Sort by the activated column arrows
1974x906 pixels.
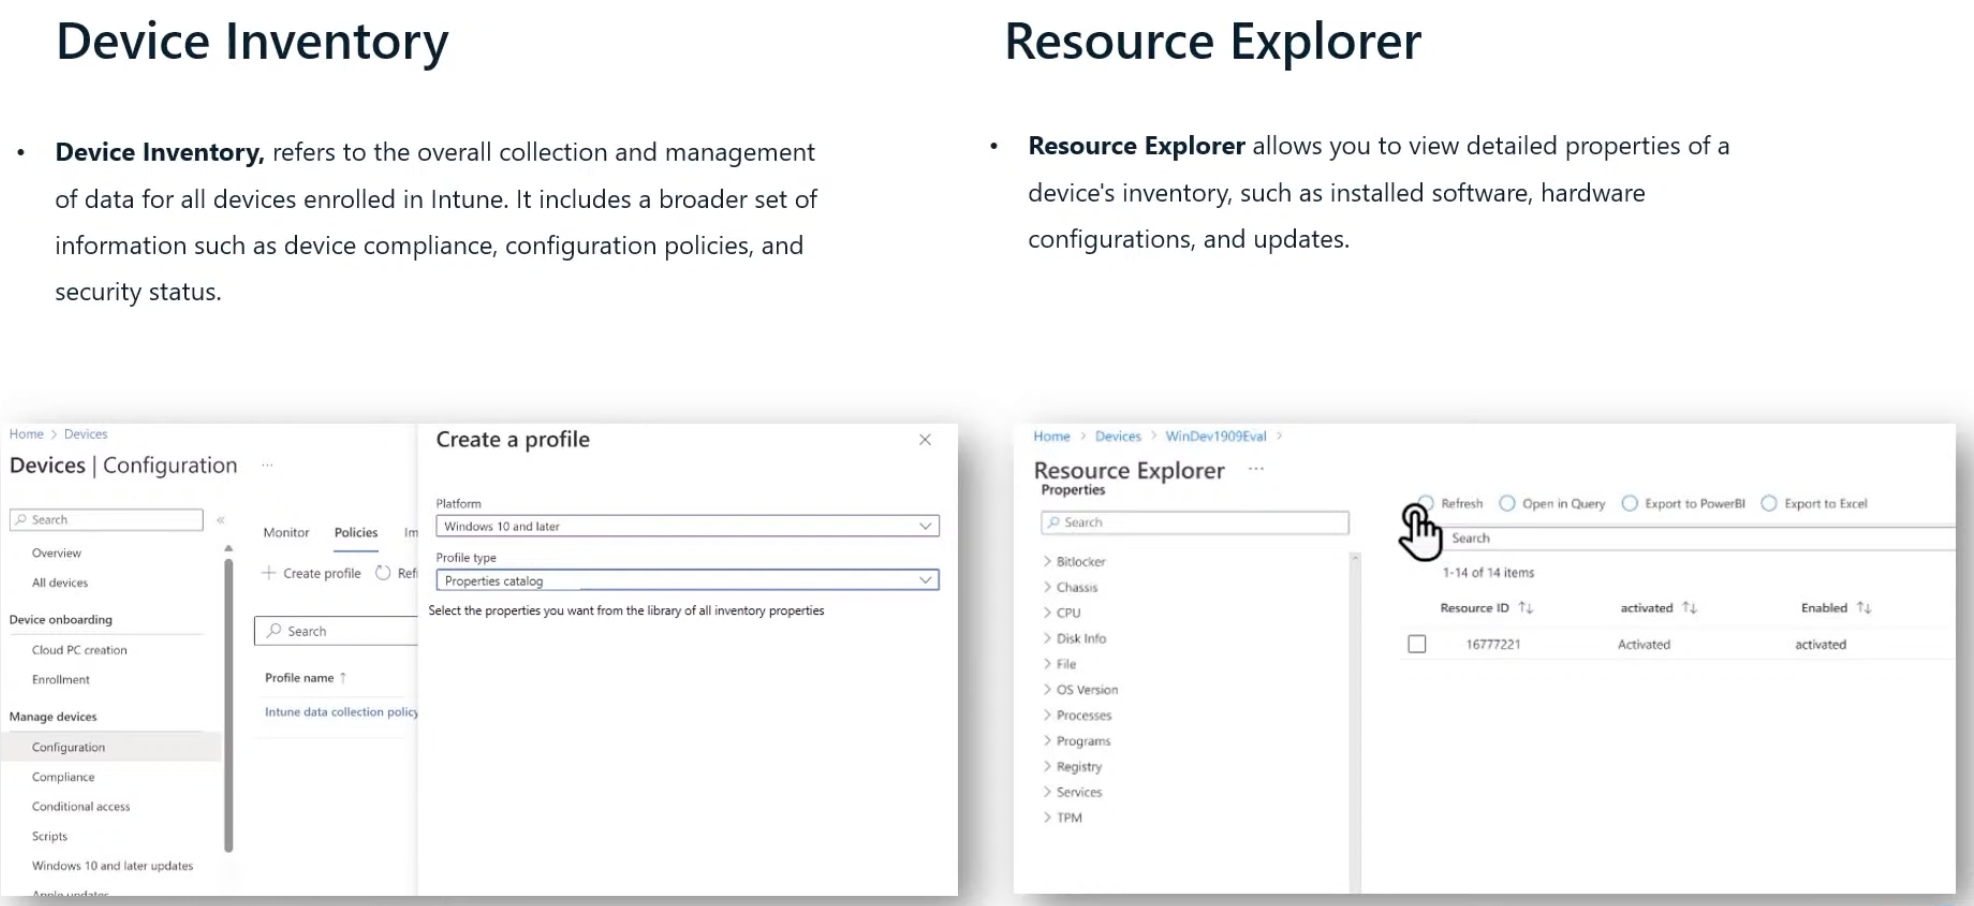pyautogui.click(x=1689, y=608)
